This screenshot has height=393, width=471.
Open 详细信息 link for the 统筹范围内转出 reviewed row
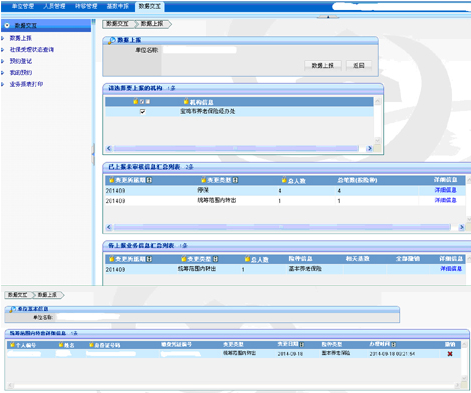tap(445, 200)
